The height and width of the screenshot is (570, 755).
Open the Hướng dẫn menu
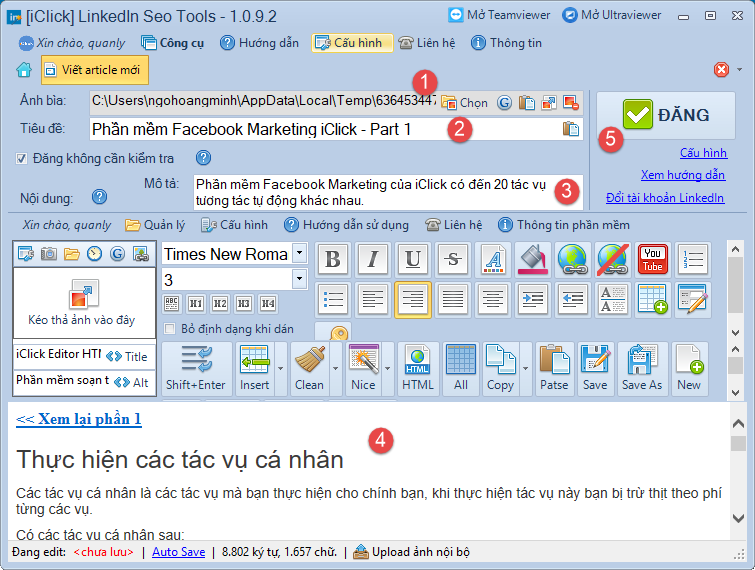tap(260, 43)
